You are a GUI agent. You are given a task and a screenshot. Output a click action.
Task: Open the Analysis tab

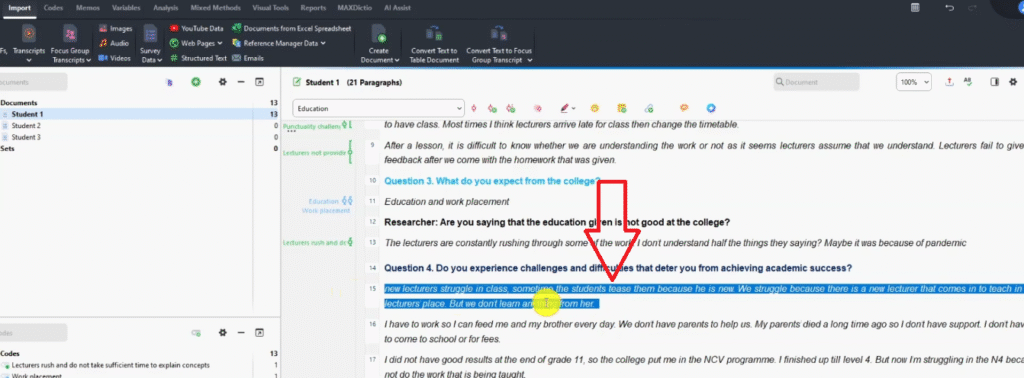[x=165, y=8]
